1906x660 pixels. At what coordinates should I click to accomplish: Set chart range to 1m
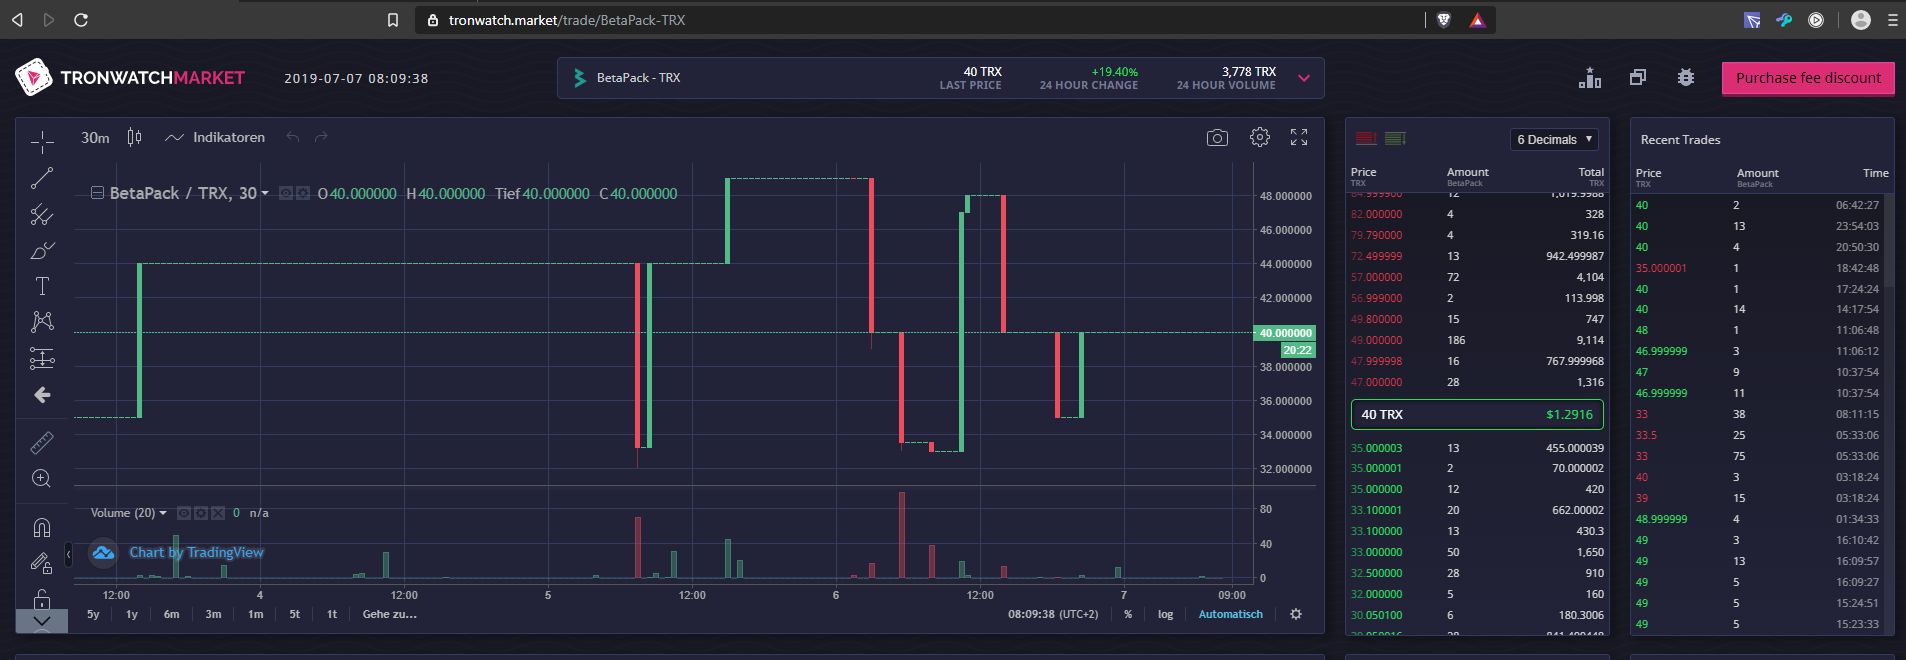click(x=256, y=614)
